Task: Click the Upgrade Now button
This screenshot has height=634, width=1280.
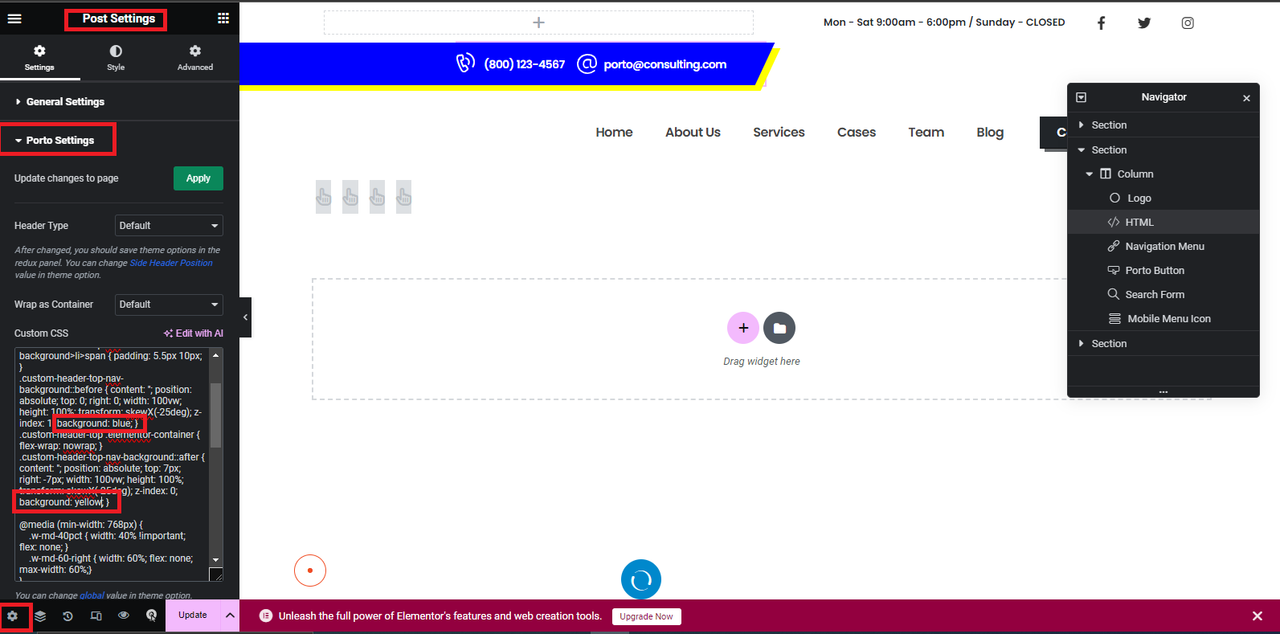Action: tap(646, 616)
